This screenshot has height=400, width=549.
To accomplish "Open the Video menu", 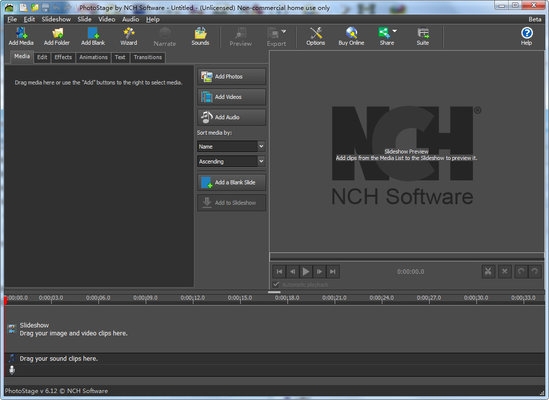I will (106, 19).
